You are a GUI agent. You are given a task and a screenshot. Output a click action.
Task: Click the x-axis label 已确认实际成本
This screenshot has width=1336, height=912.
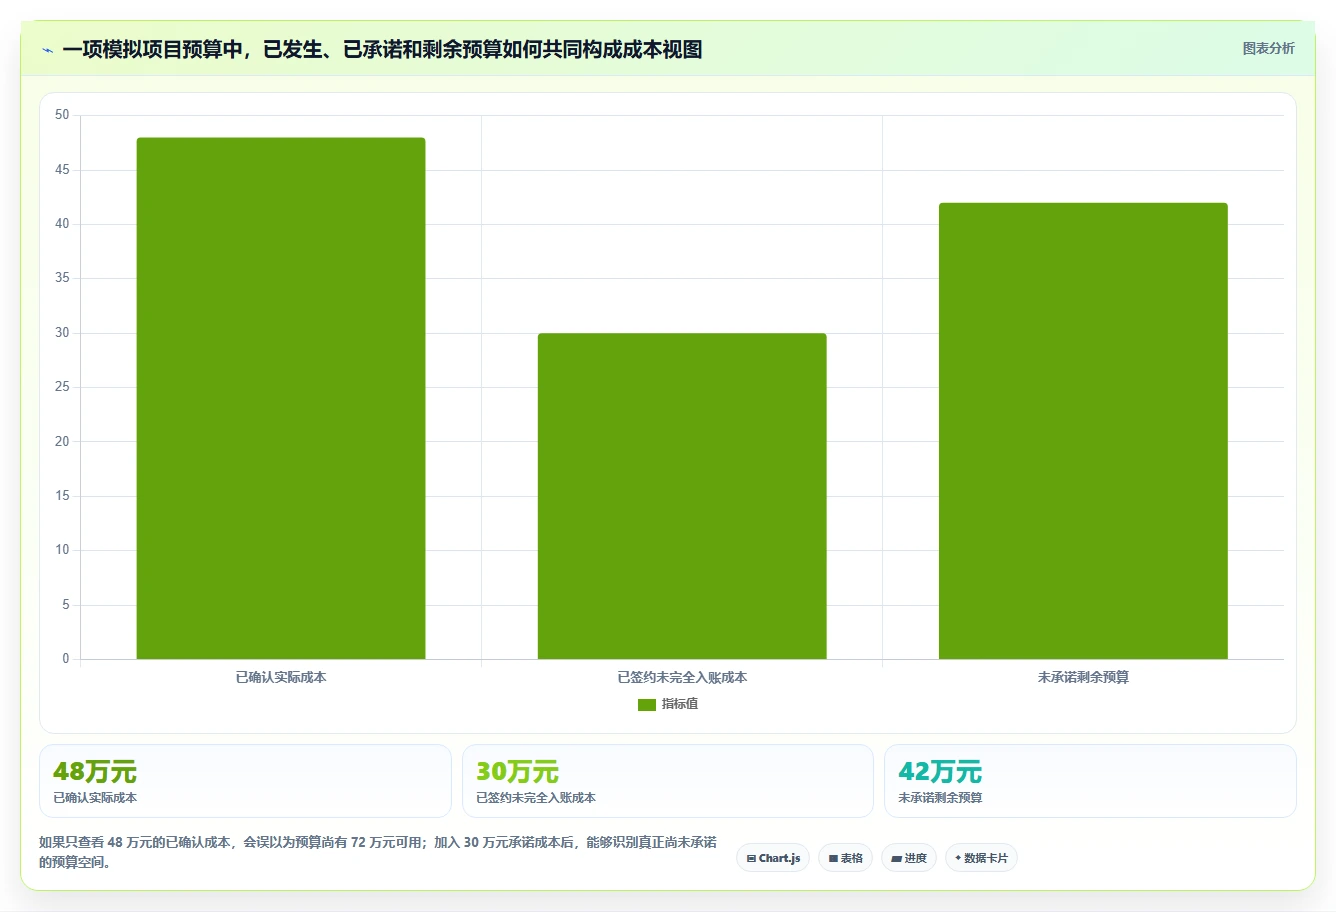pyautogui.click(x=281, y=677)
